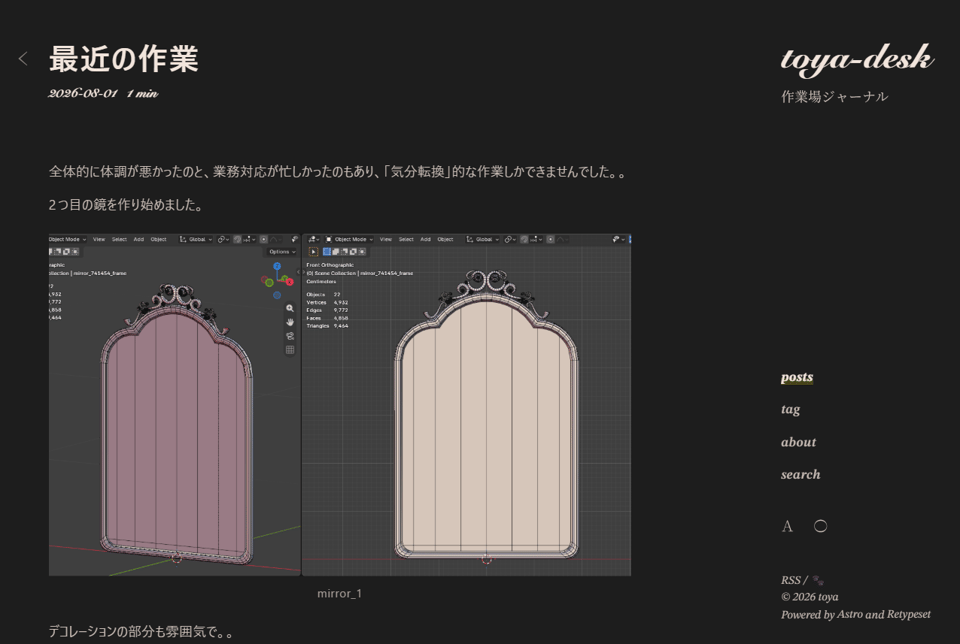Viewport: 960px width, 644px height.
Task: Click the post date 2026-08-01
Action: coord(83,94)
